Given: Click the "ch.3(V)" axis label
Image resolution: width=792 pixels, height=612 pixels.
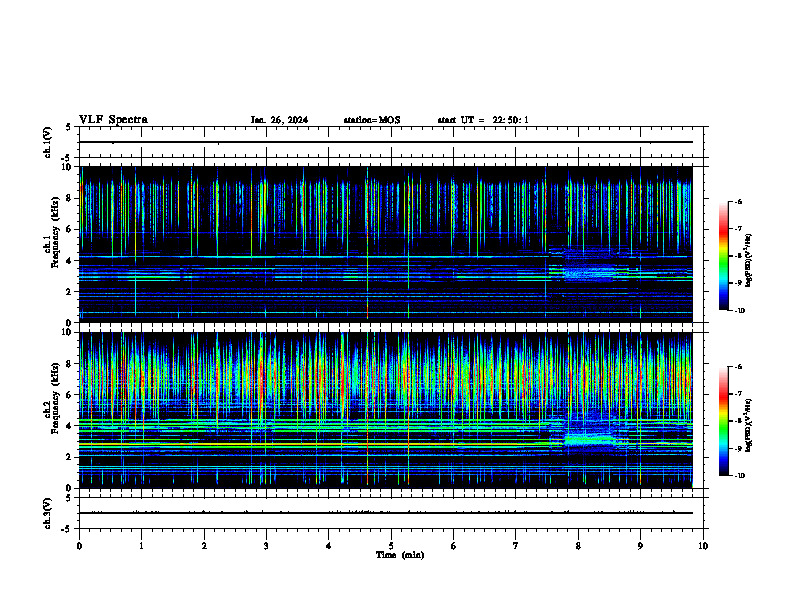Looking at the screenshot, I should [48, 514].
